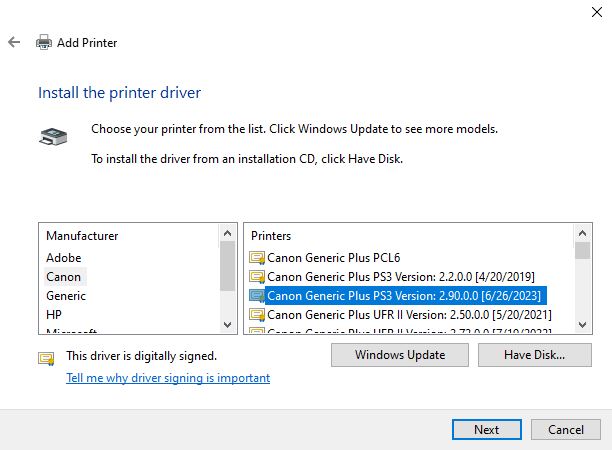Click the driver icon for Canon Generic Plus PCL6
This screenshot has width=612, height=450.
(257, 258)
